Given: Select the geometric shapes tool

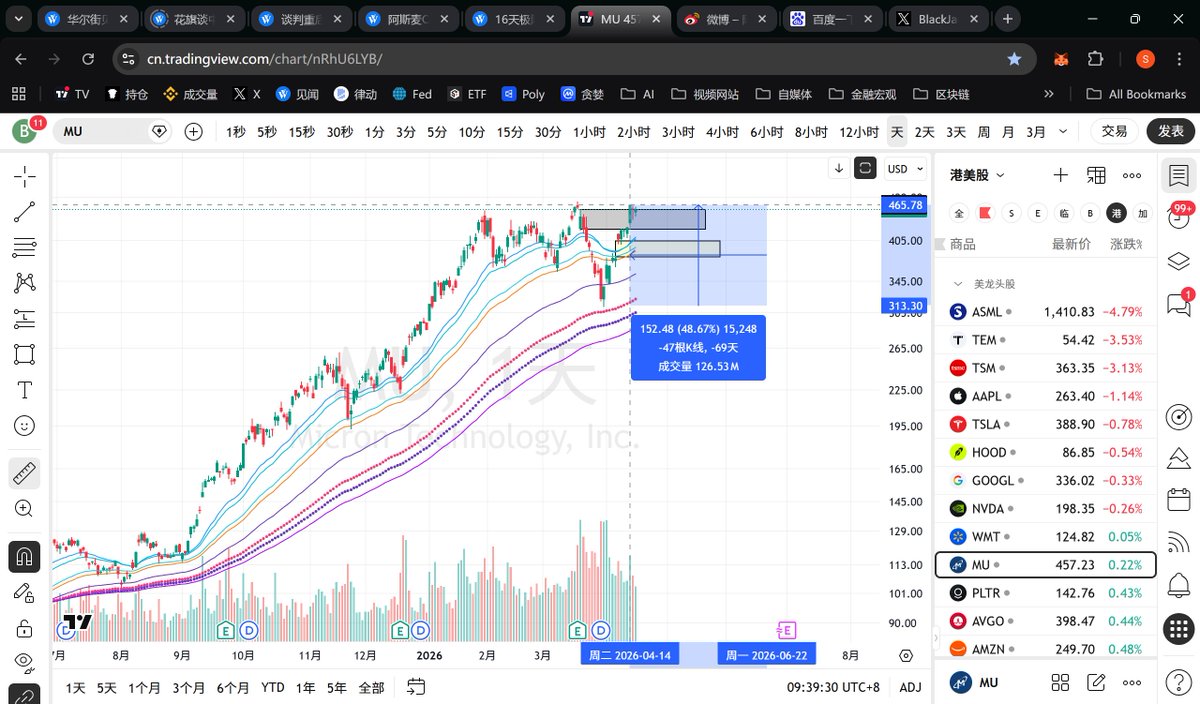Looking at the screenshot, I should coord(25,354).
